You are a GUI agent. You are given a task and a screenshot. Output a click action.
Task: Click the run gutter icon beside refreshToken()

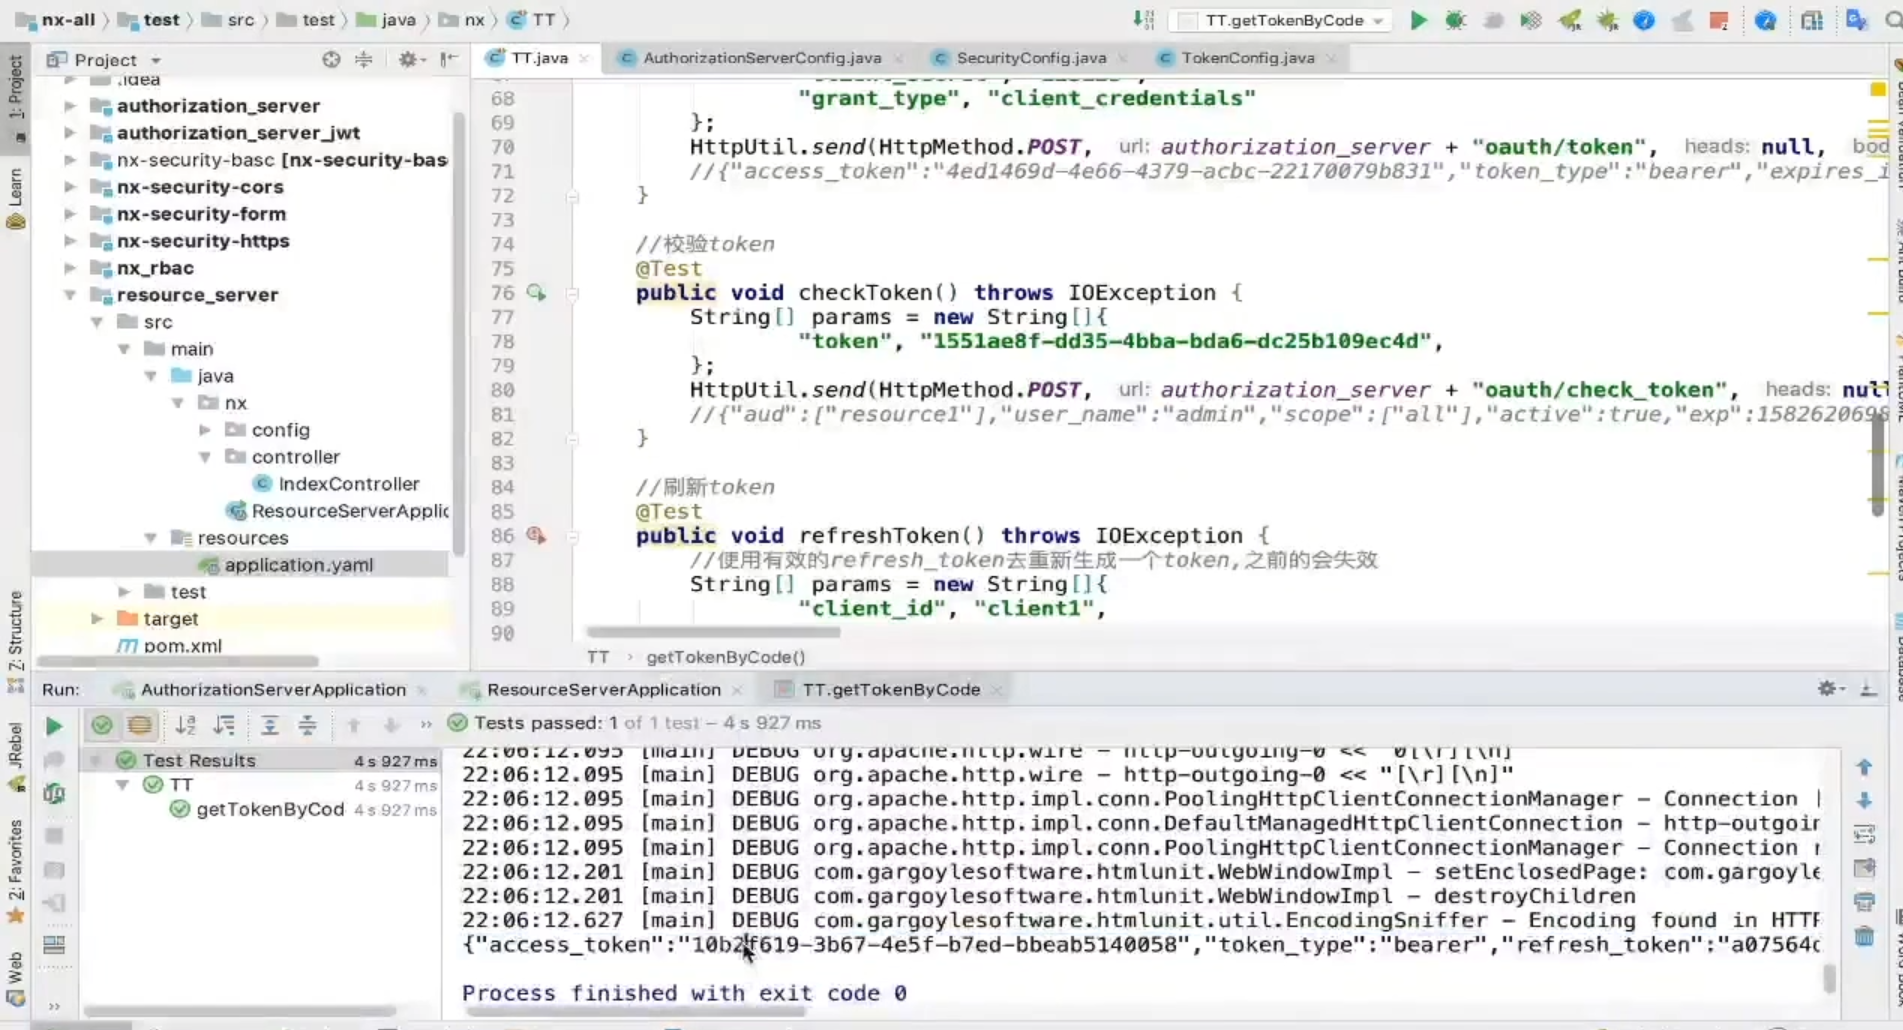pyautogui.click(x=536, y=535)
